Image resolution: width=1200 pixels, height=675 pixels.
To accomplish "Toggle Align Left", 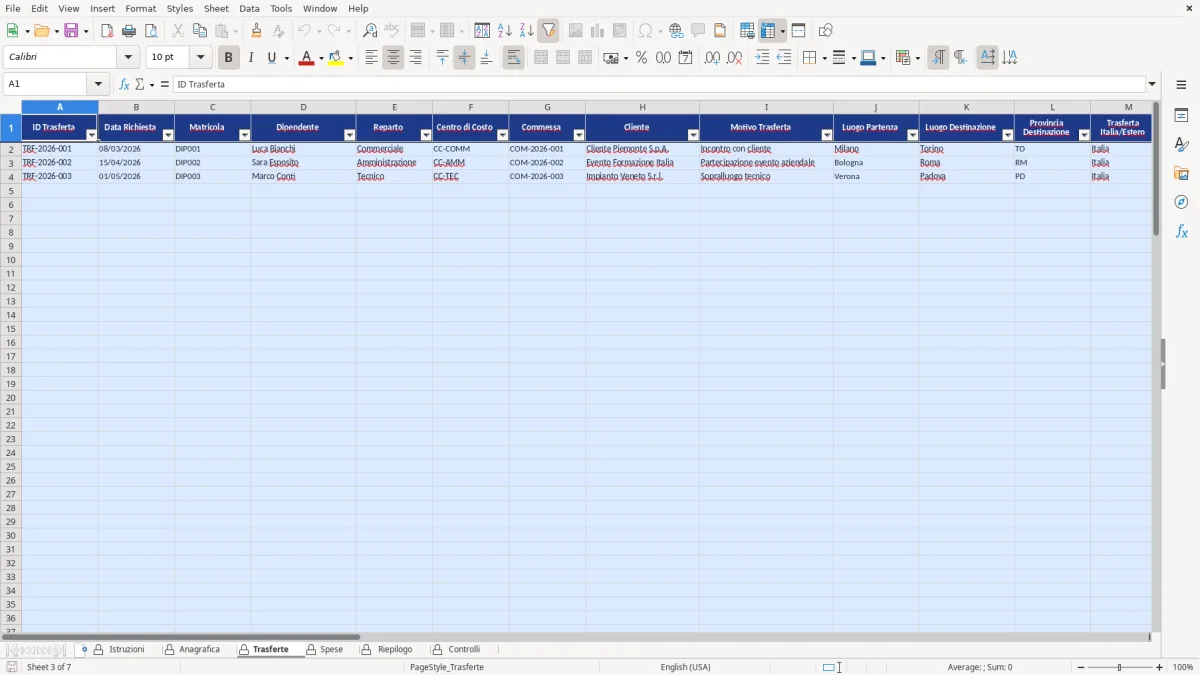I will point(371,58).
